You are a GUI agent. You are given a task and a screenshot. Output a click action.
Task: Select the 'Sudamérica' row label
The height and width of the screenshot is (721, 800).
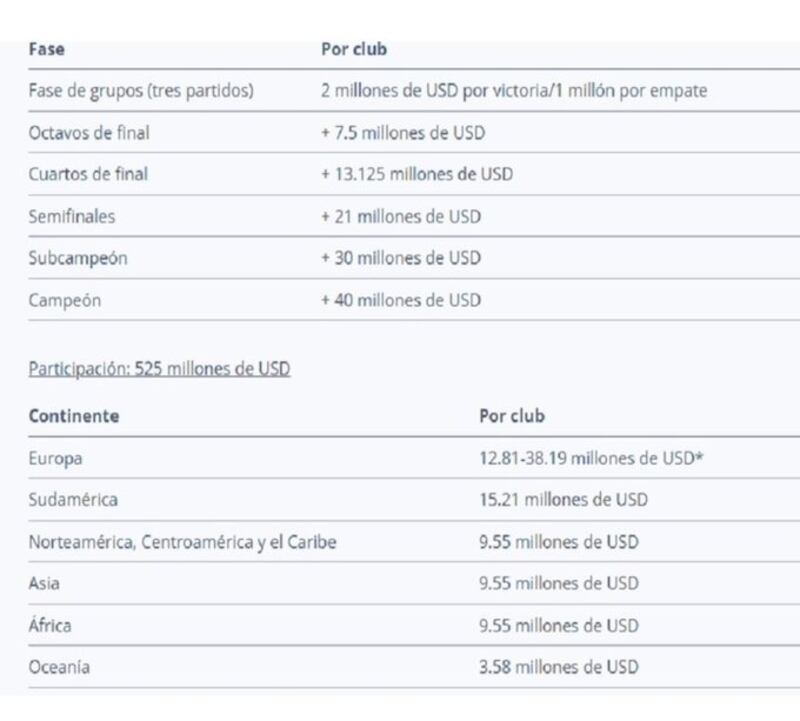73,500
